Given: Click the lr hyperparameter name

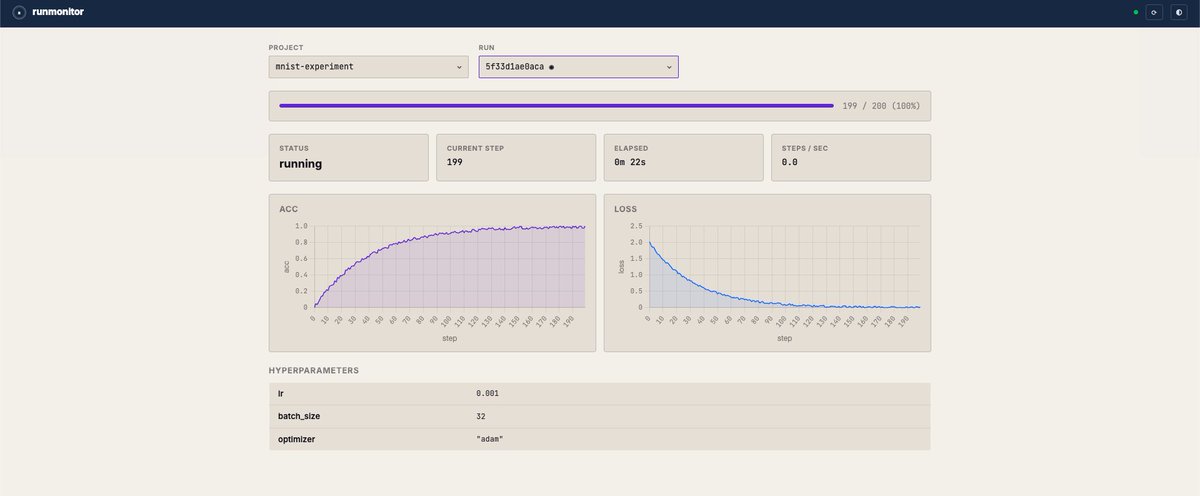Looking at the screenshot, I should 280,393.
